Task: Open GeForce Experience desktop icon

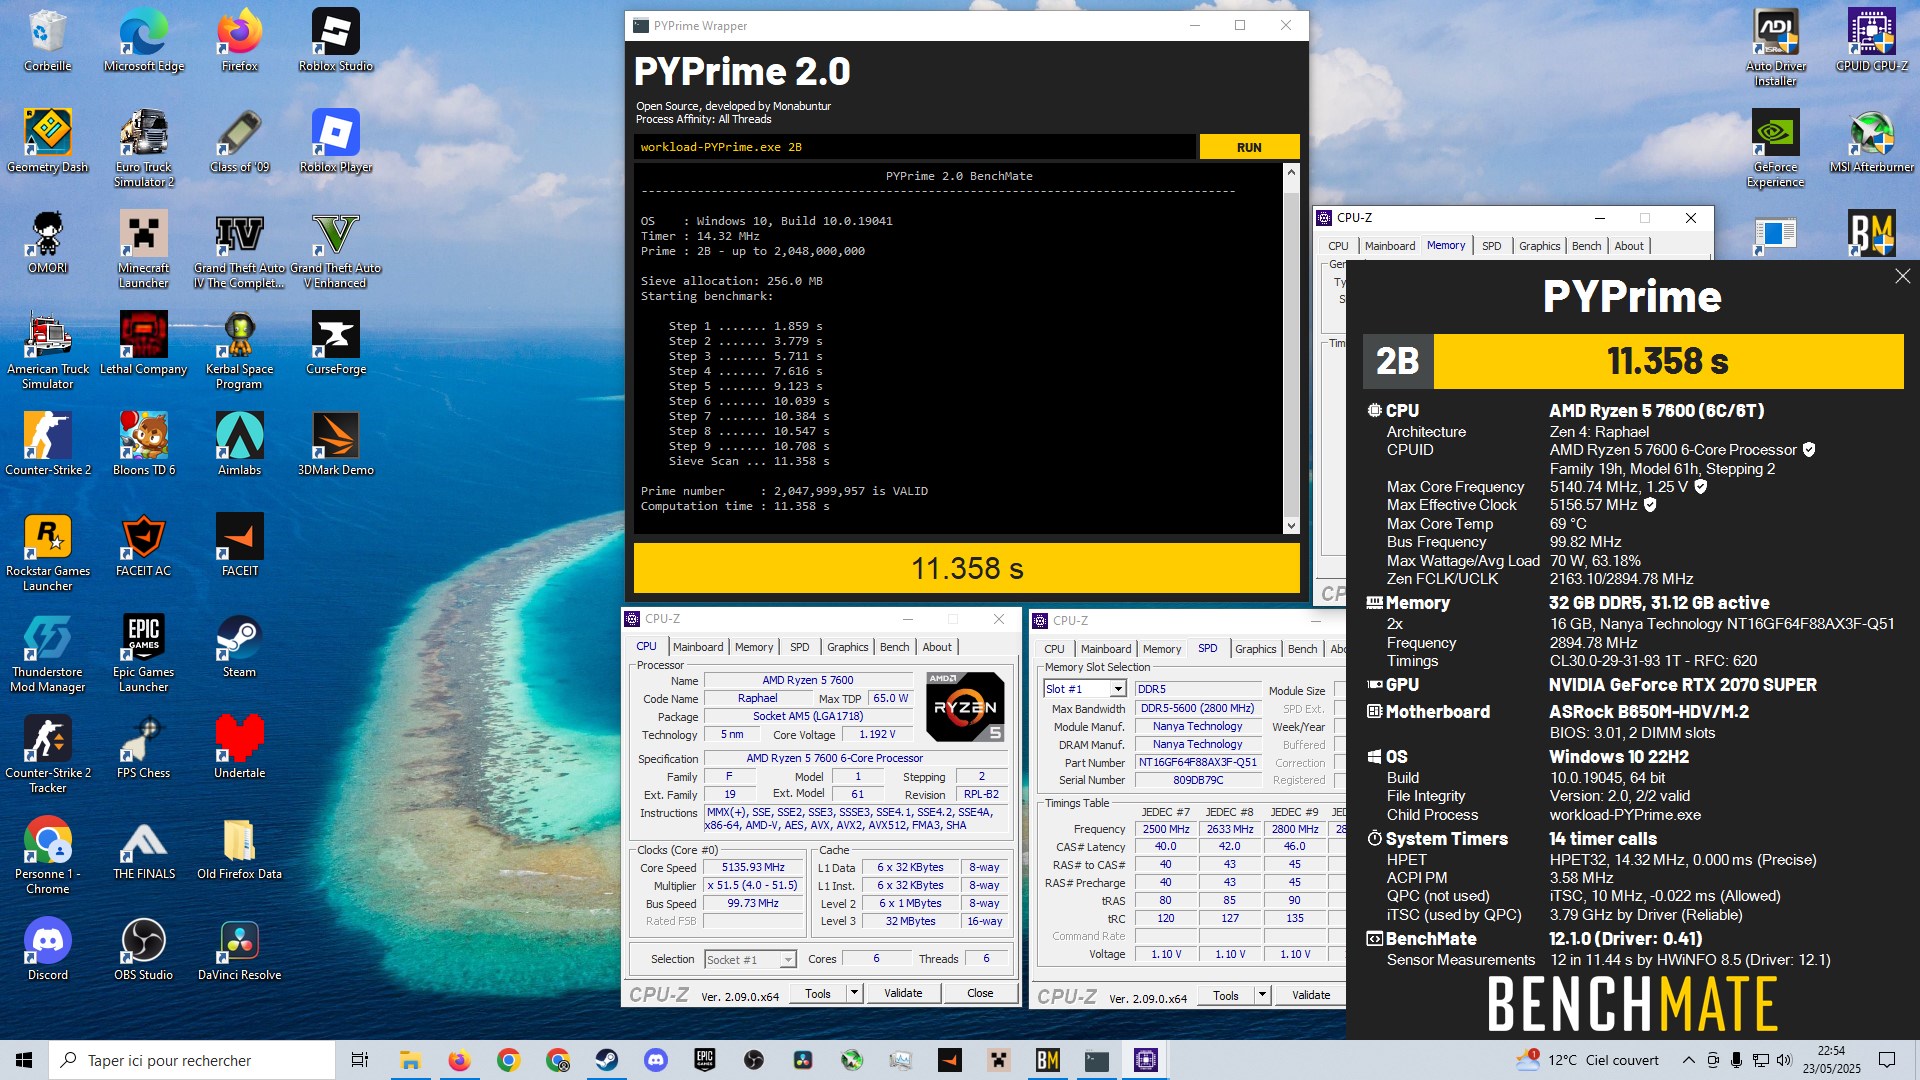Action: pyautogui.click(x=1776, y=149)
